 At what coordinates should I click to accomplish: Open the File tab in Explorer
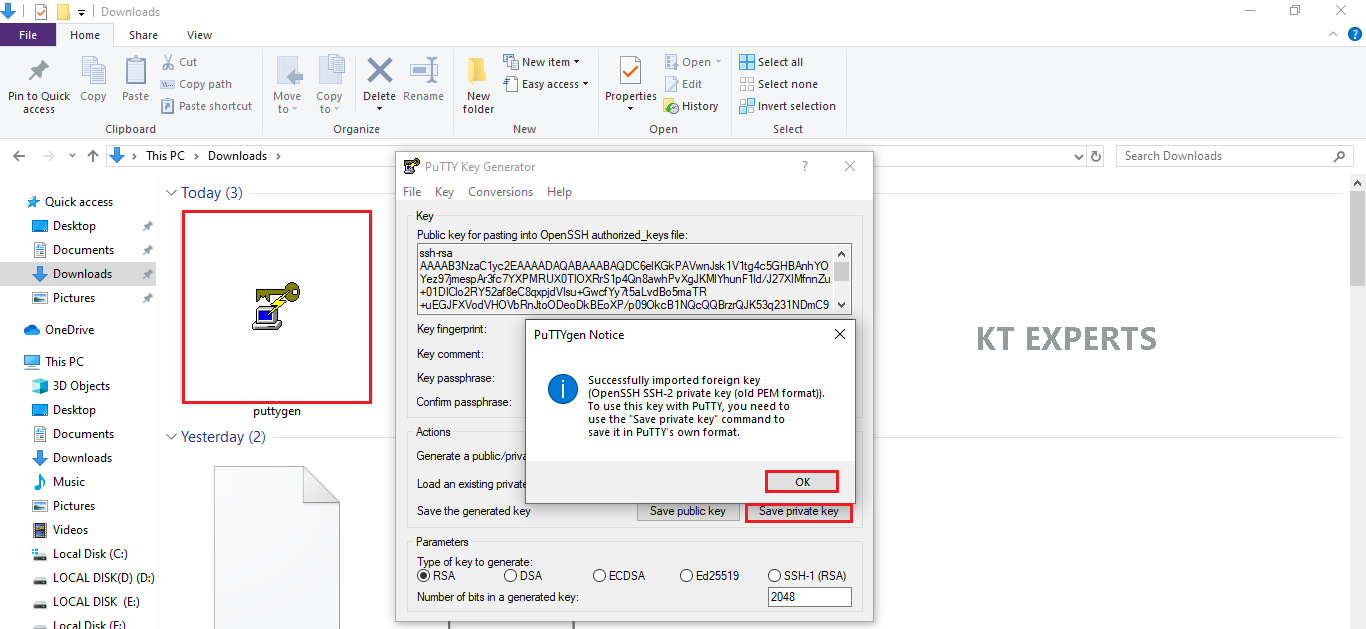(28, 35)
